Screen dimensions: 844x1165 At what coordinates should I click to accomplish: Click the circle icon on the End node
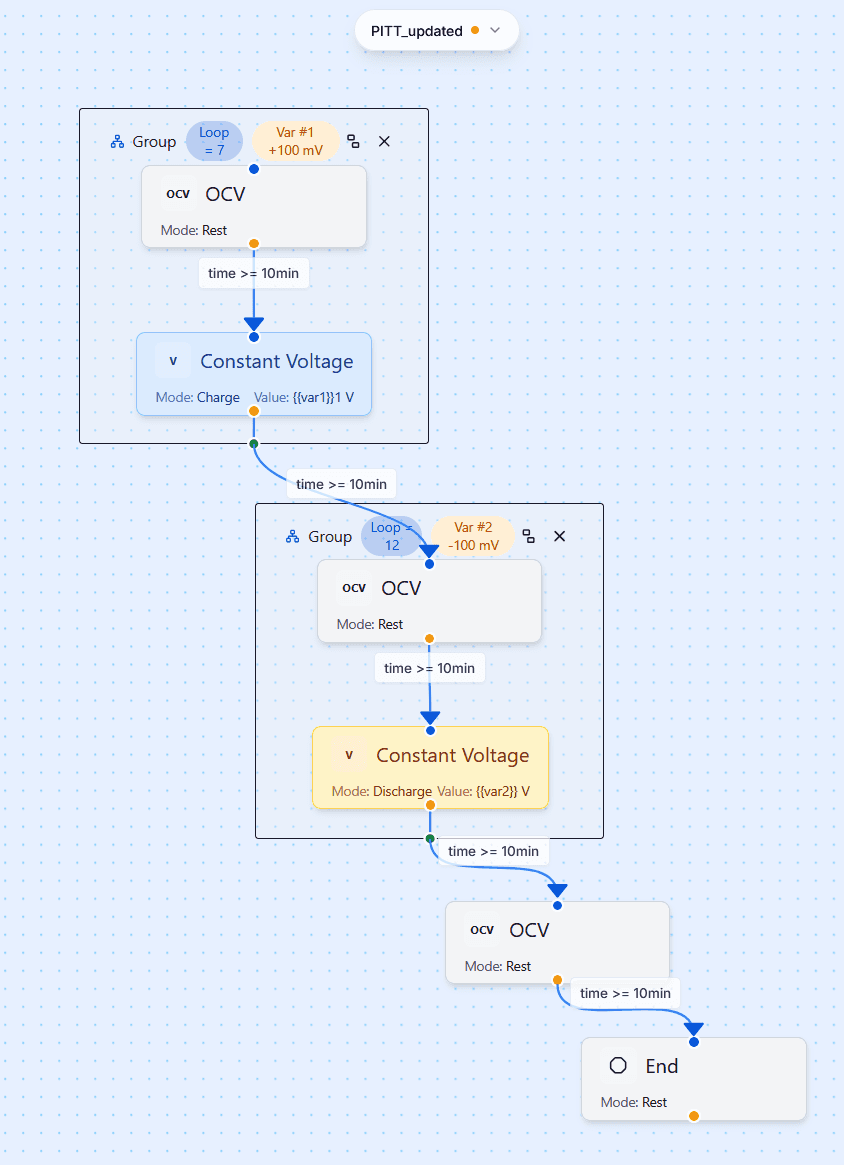[618, 1066]
